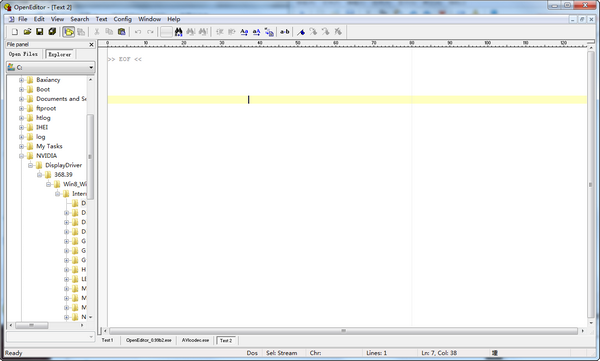Click the Cut scissors icon
Image resolution: width=600 pixels, height=361 pixels.
(x=97, y=32)
